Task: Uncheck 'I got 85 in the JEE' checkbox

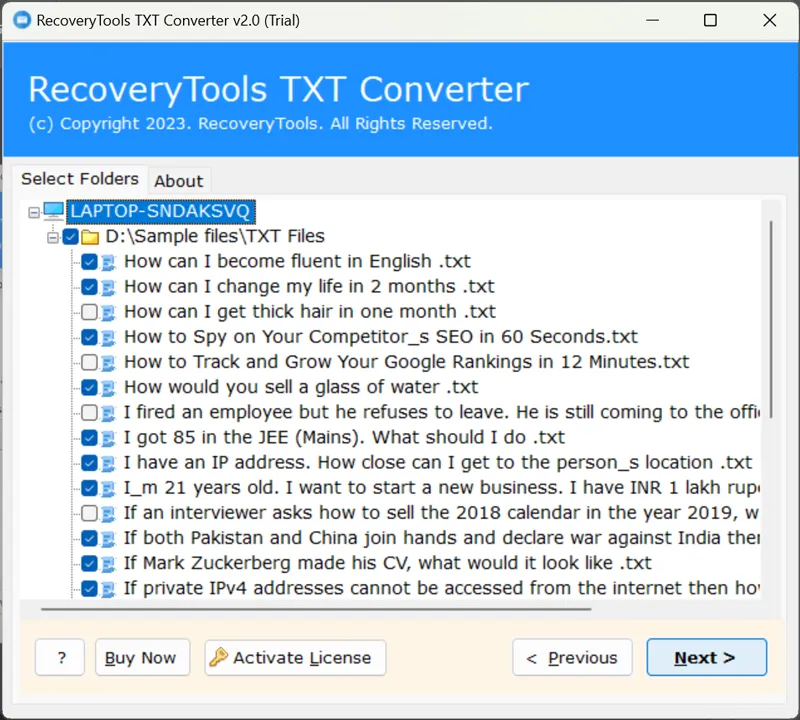Action: 89,438
